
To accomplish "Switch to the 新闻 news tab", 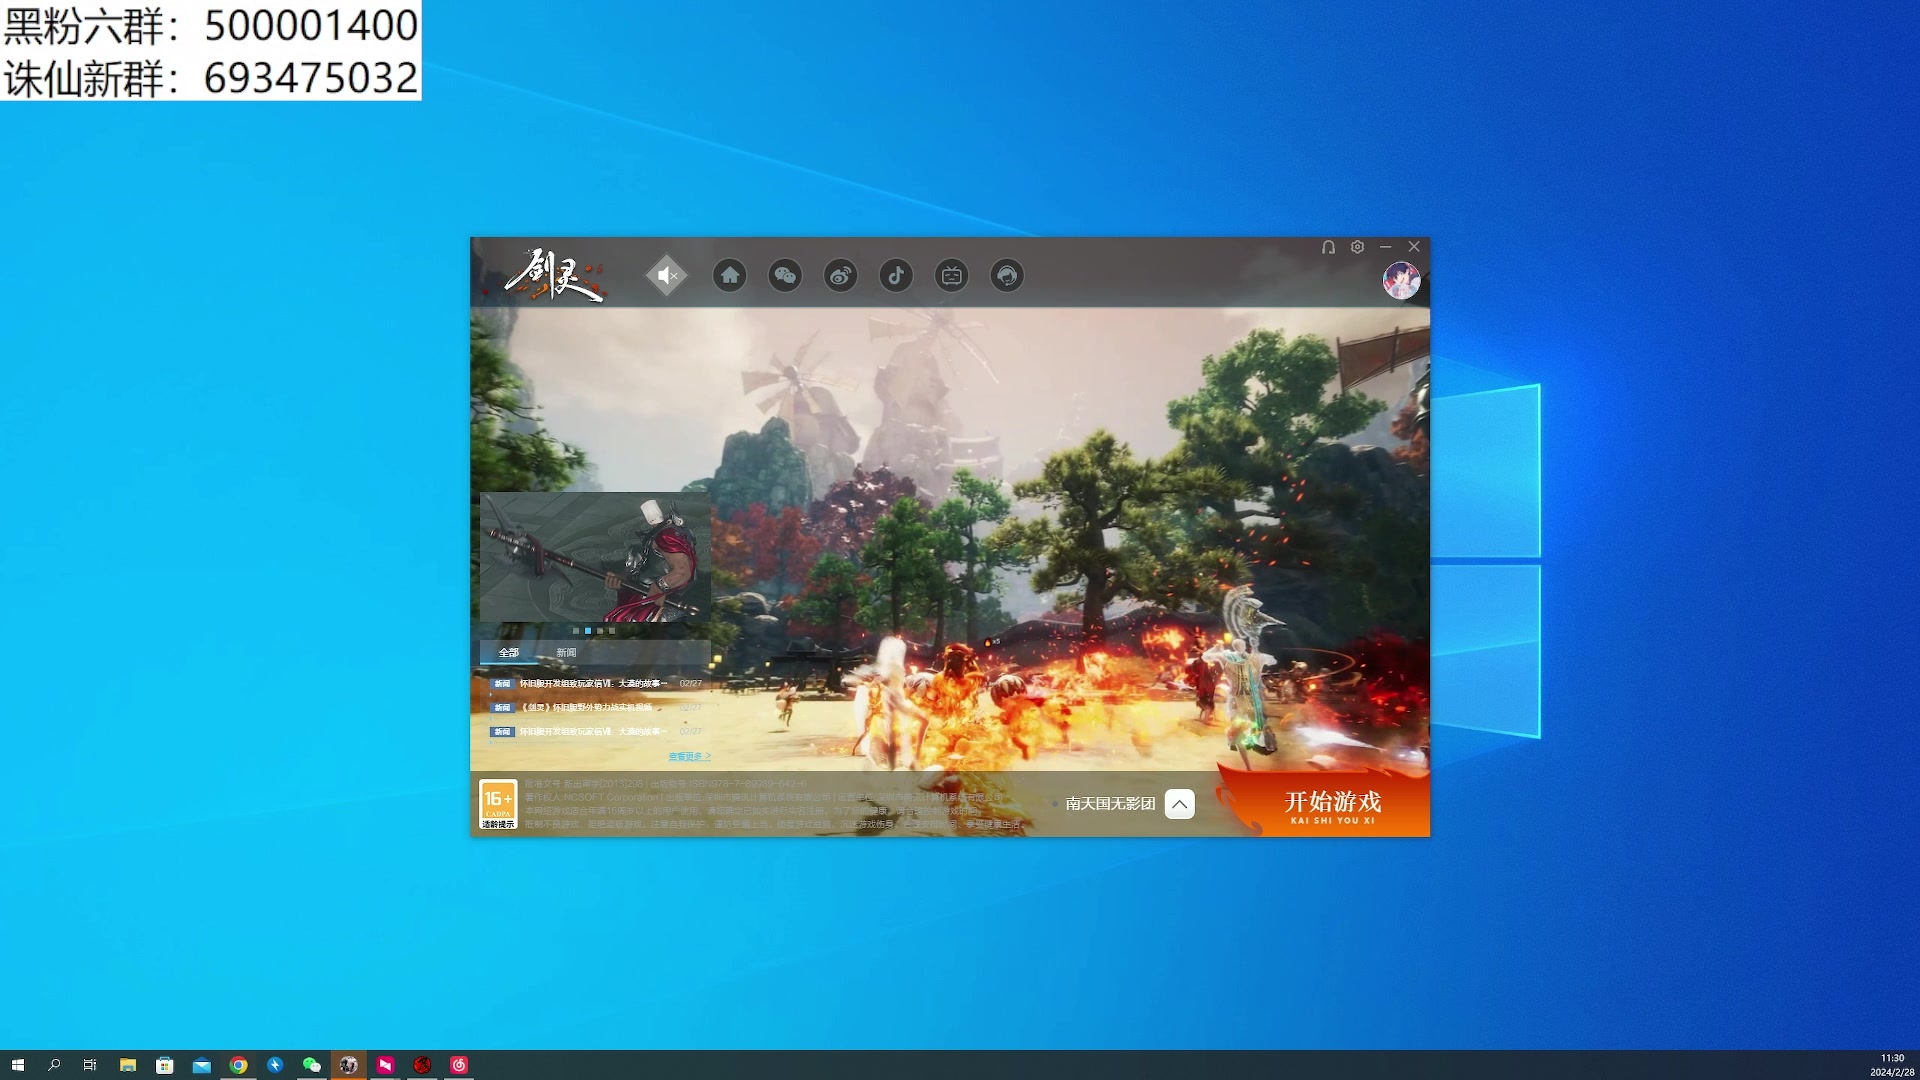I will (x=566, y=652).
